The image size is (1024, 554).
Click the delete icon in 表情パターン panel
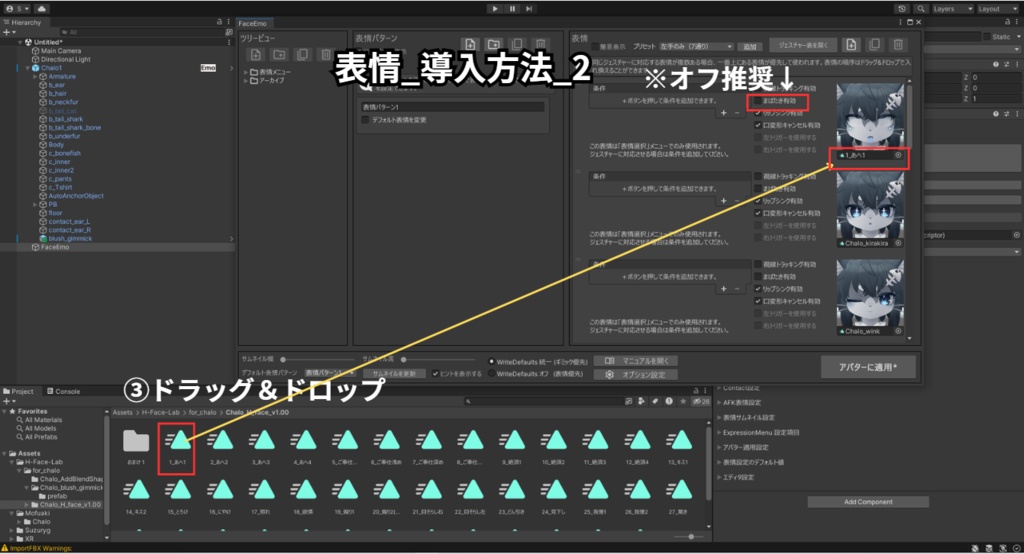(x=540, y=44)
